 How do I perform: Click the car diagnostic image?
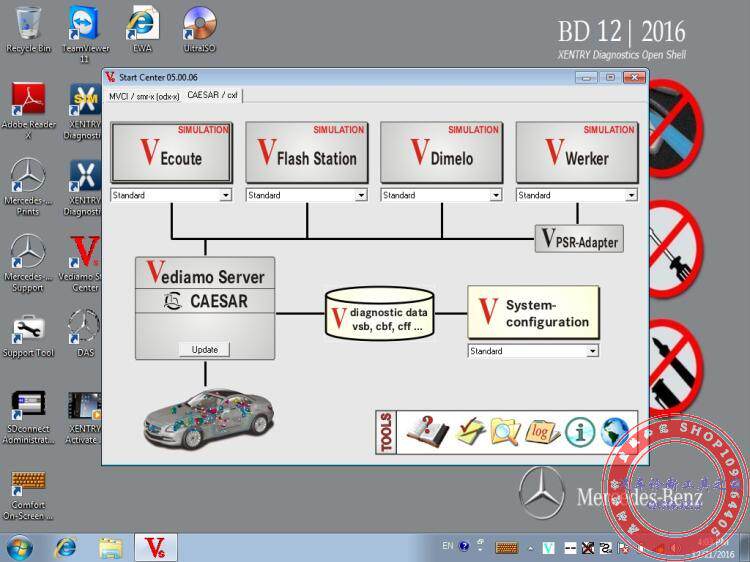pos(209,419)
